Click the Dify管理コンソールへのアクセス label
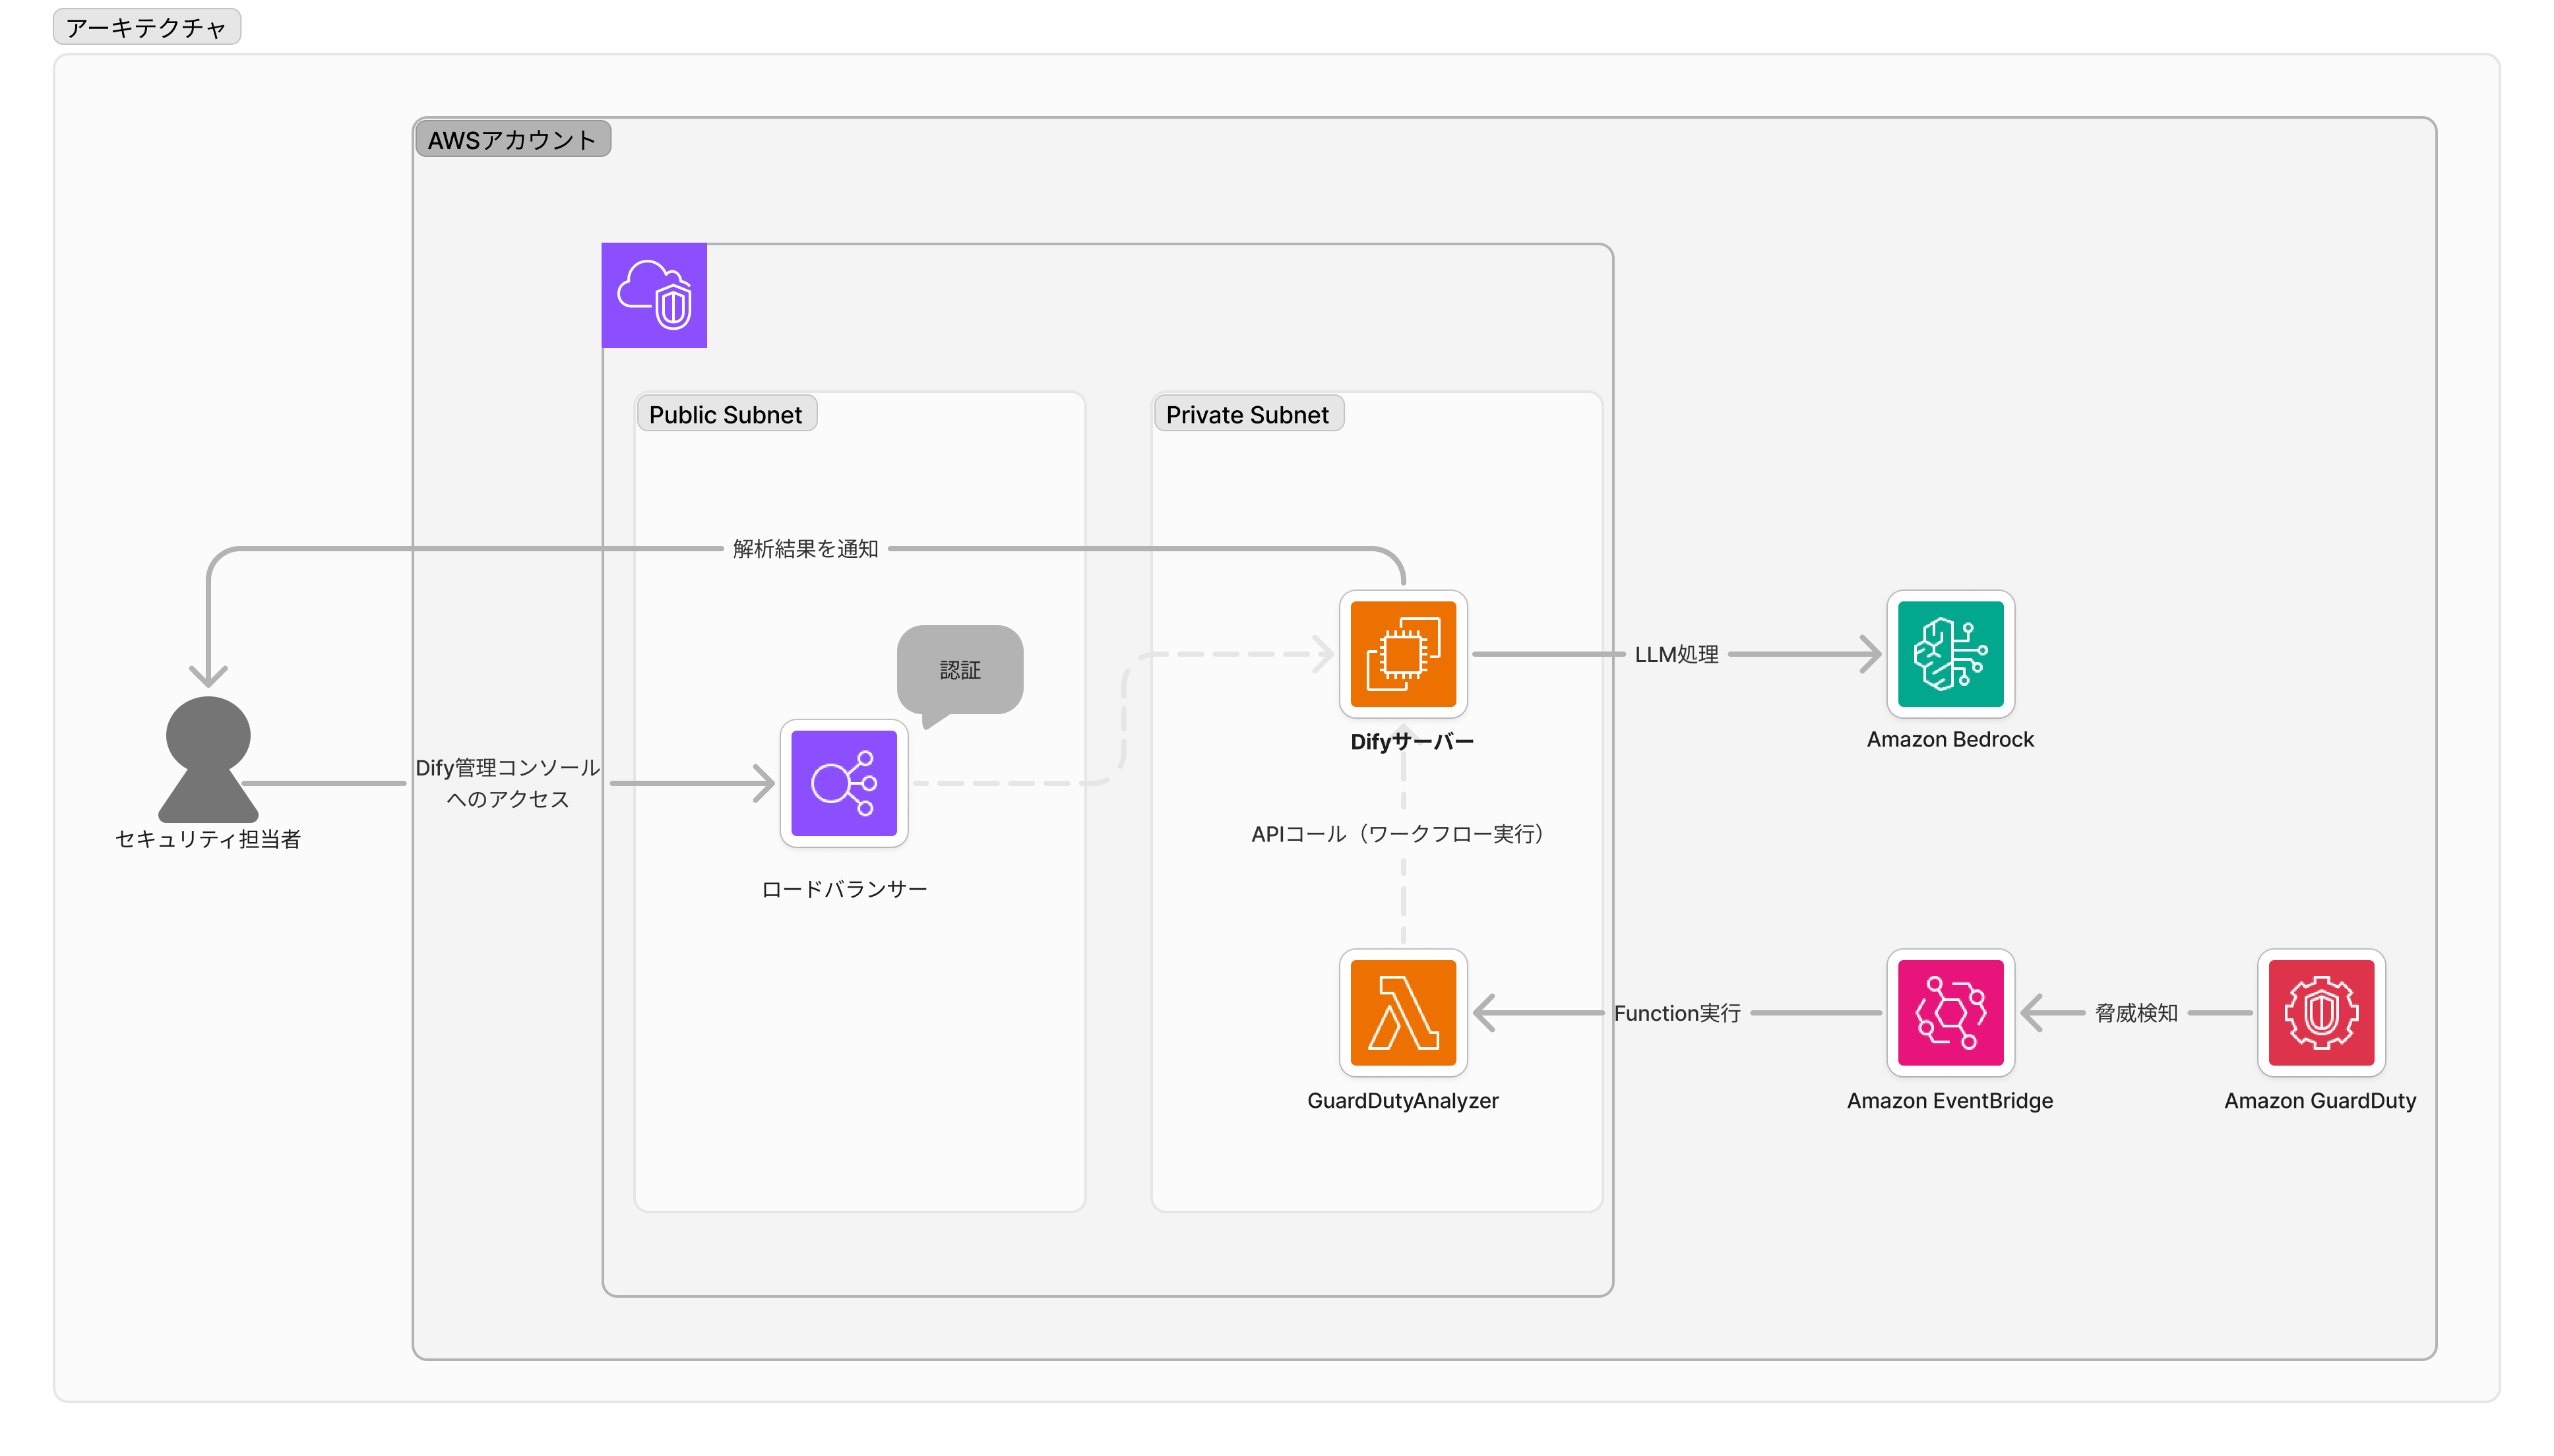Viewport: 2554px width, 1456px height. [x=507, y=783]
